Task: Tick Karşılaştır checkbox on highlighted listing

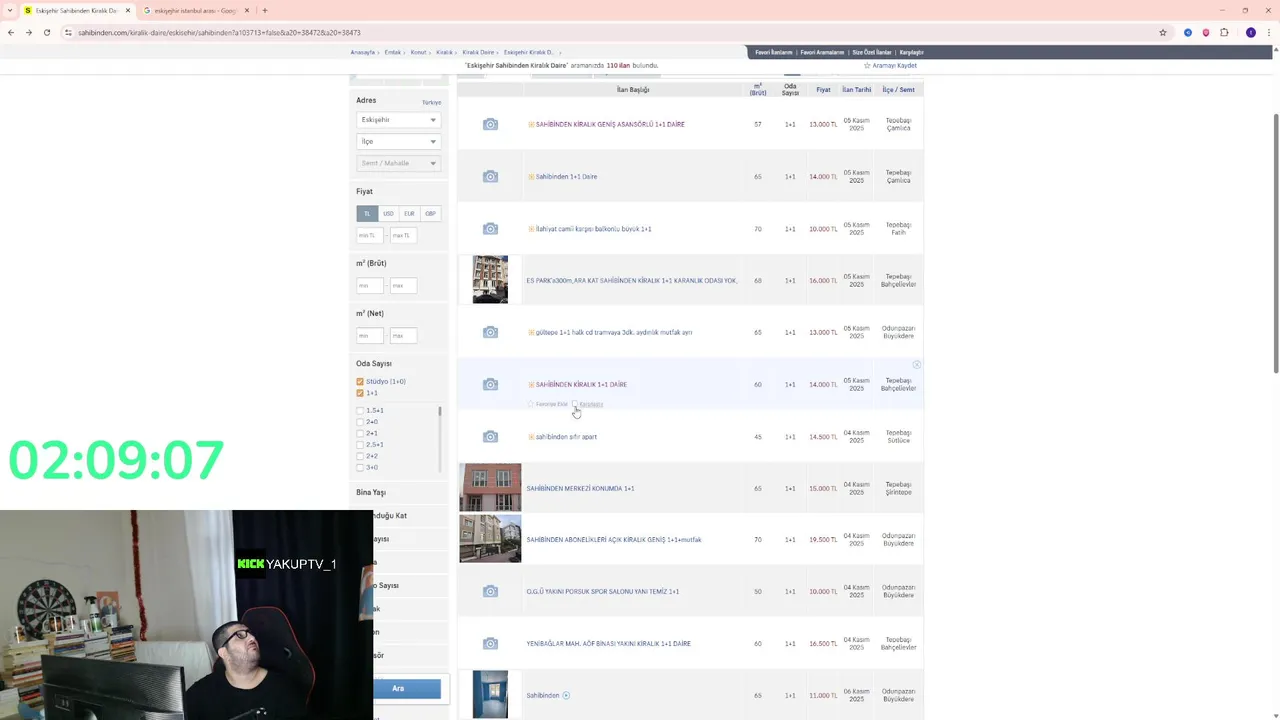Action: [574, 404]
